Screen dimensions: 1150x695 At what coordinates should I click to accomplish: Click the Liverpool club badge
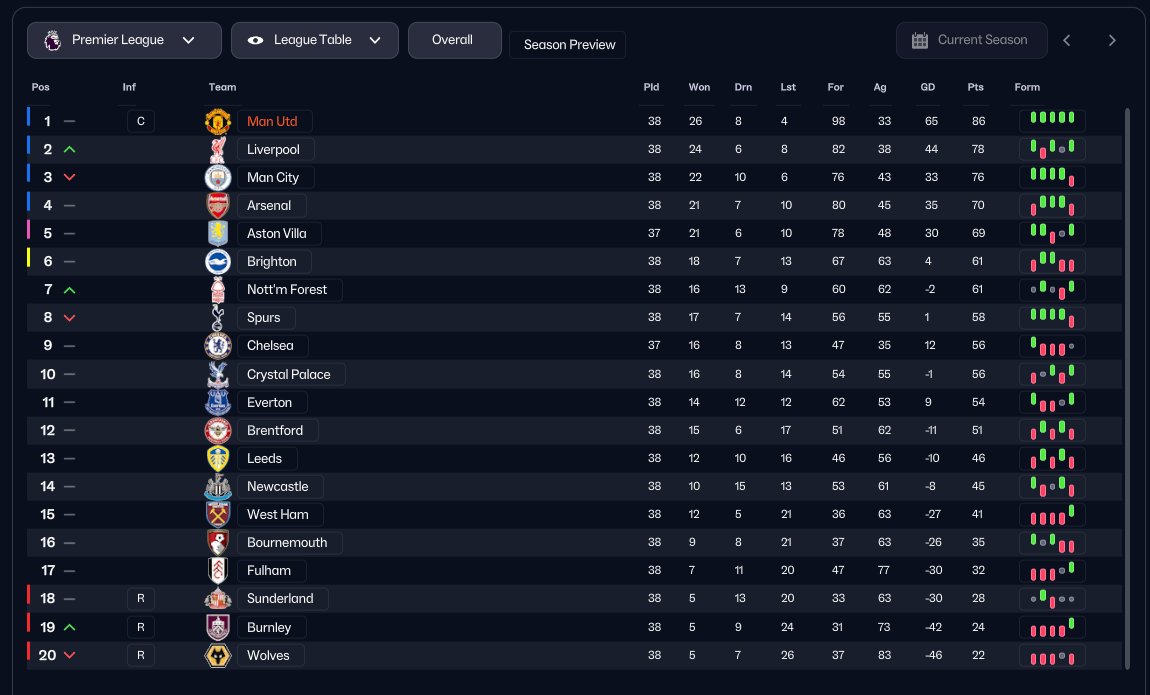point(218,150)
